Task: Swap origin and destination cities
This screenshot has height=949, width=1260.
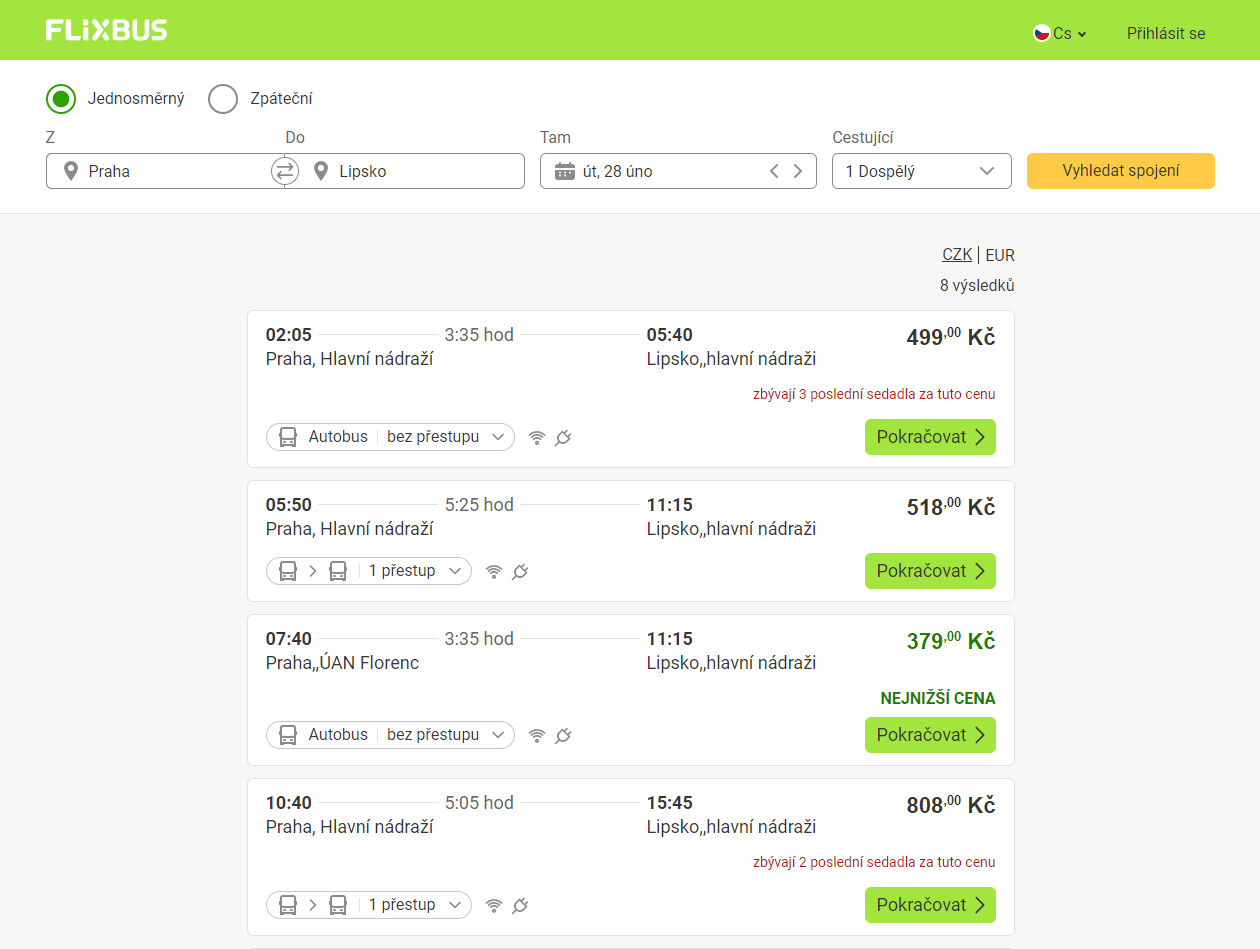Action: 285,171
